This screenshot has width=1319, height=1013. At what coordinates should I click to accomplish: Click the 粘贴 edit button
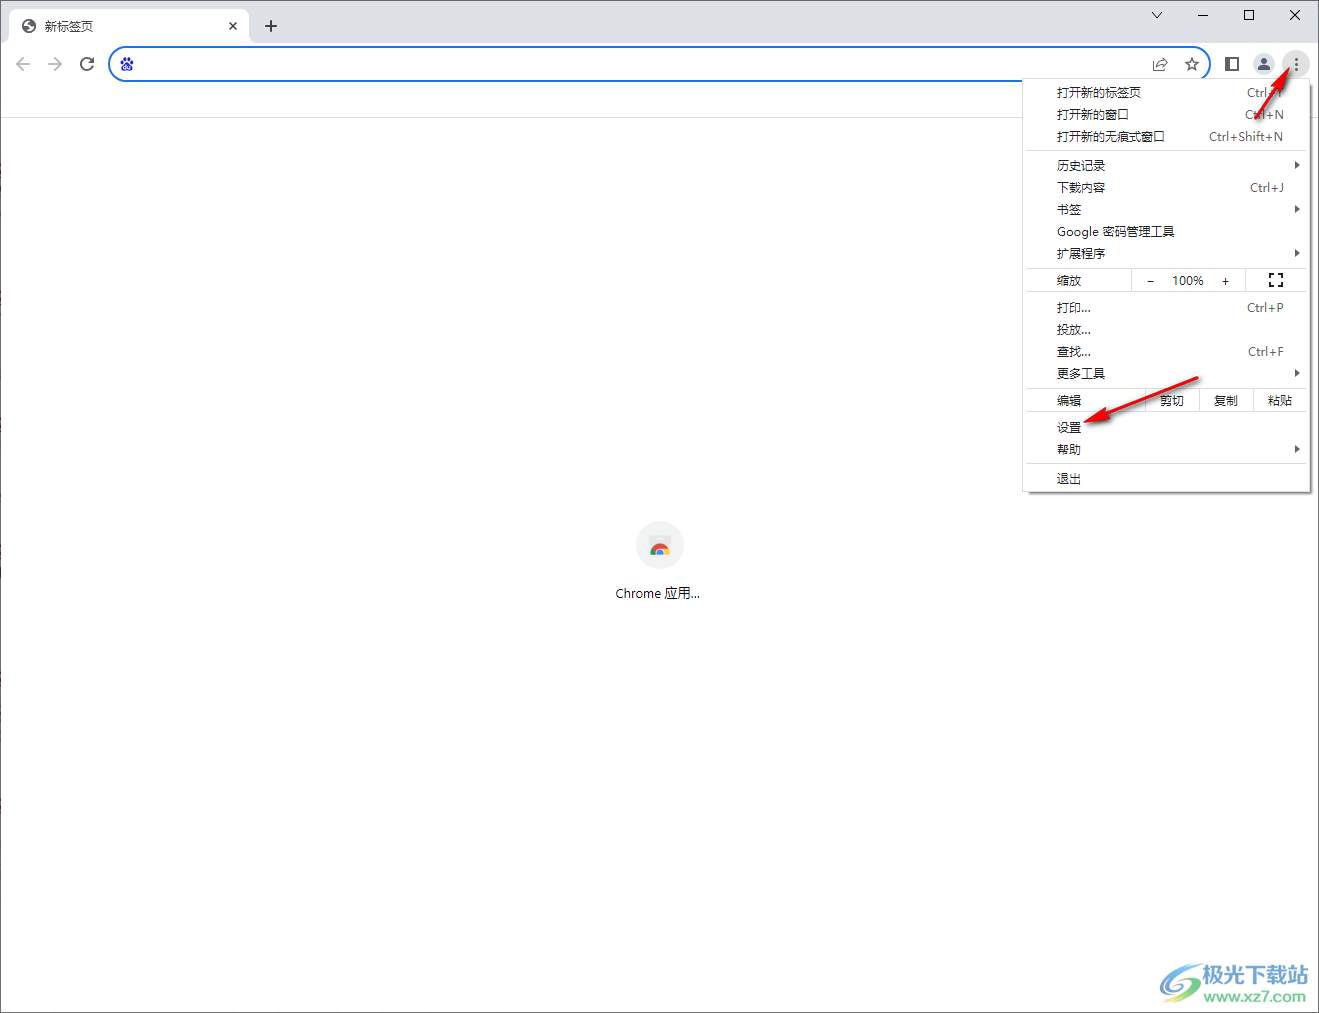point(1280,401)
